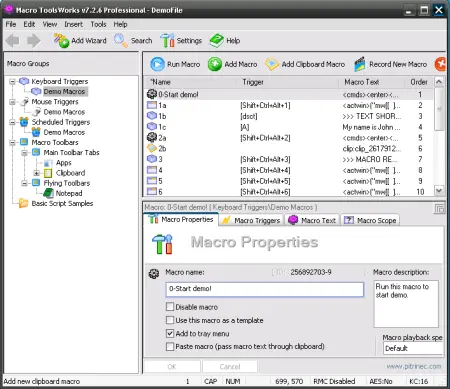This screenshot has height=389, width=450.
Task: Click the Macro description text box
Action: (x=406, y=304)
